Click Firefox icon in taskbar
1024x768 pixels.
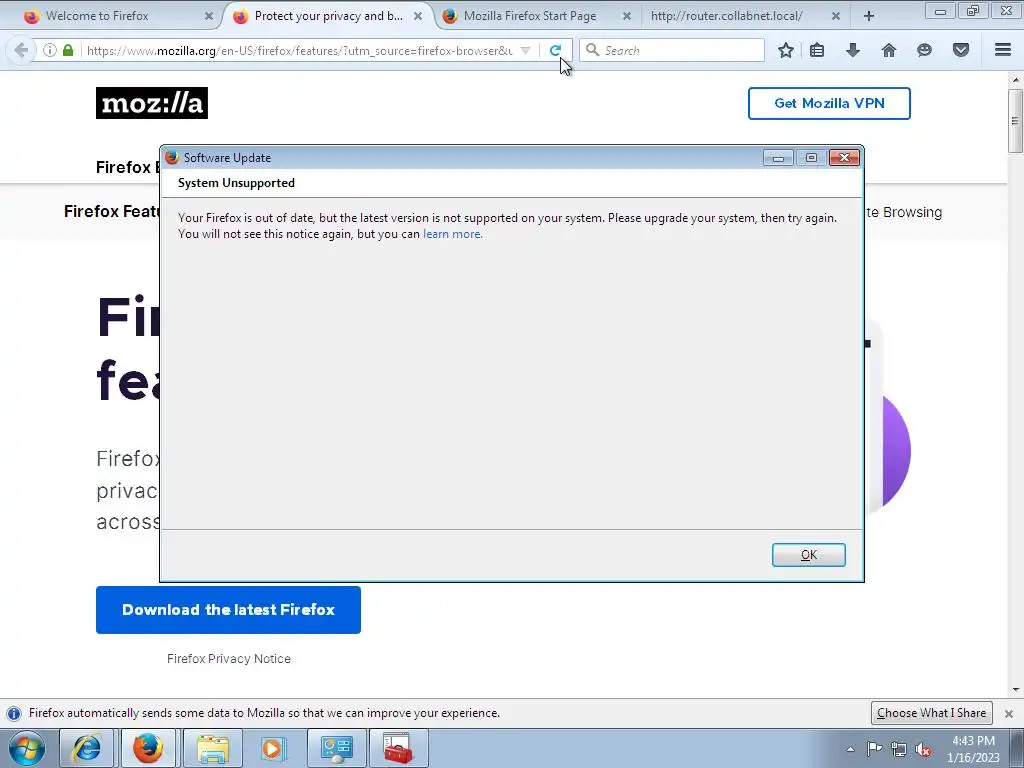click(x=148, y=748)
